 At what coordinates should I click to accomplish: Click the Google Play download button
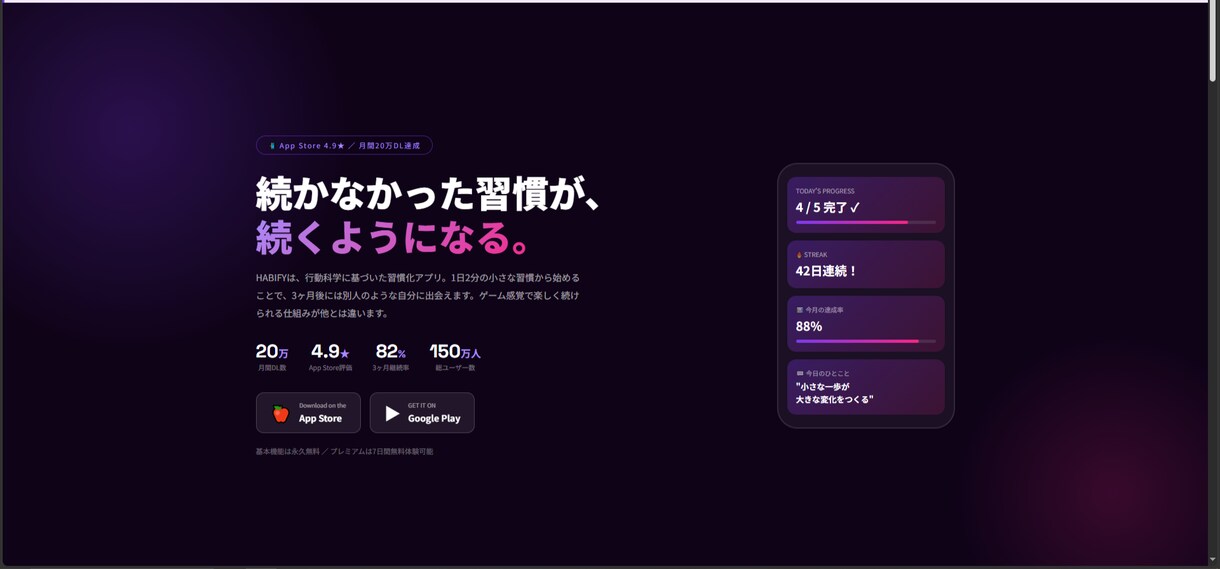(x=422, y=413)
